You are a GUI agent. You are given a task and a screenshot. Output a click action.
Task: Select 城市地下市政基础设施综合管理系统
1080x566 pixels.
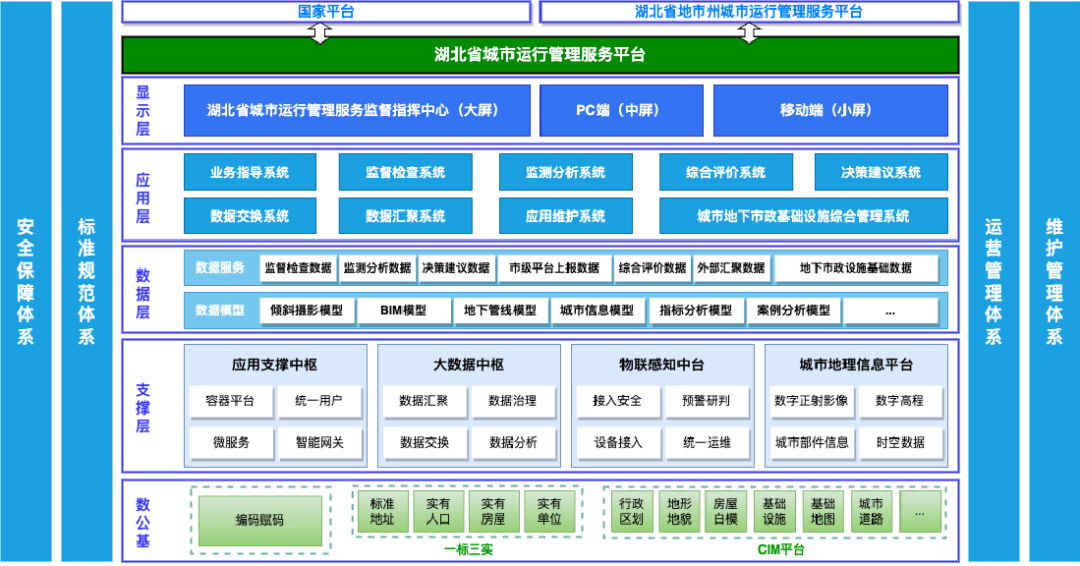coord(803,216)
